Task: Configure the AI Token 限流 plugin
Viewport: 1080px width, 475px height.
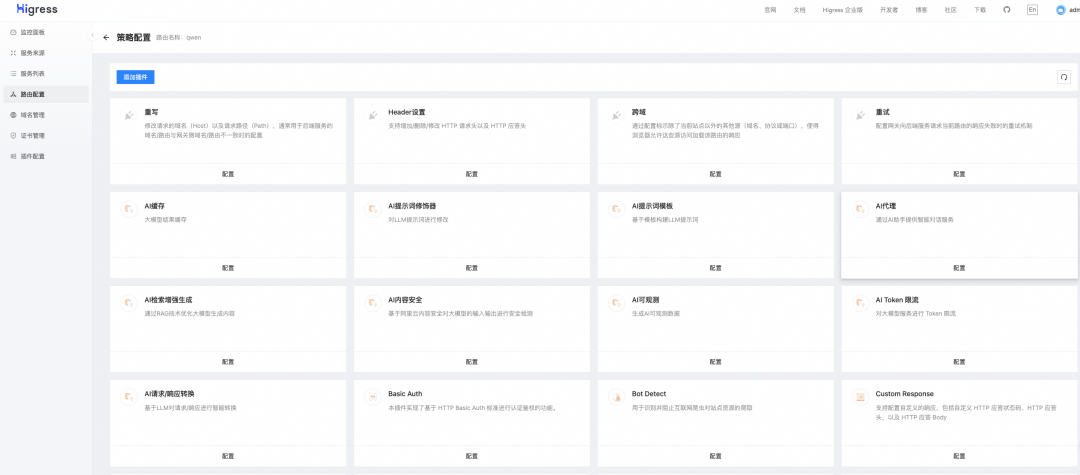Action: click(x=959, y=362)
